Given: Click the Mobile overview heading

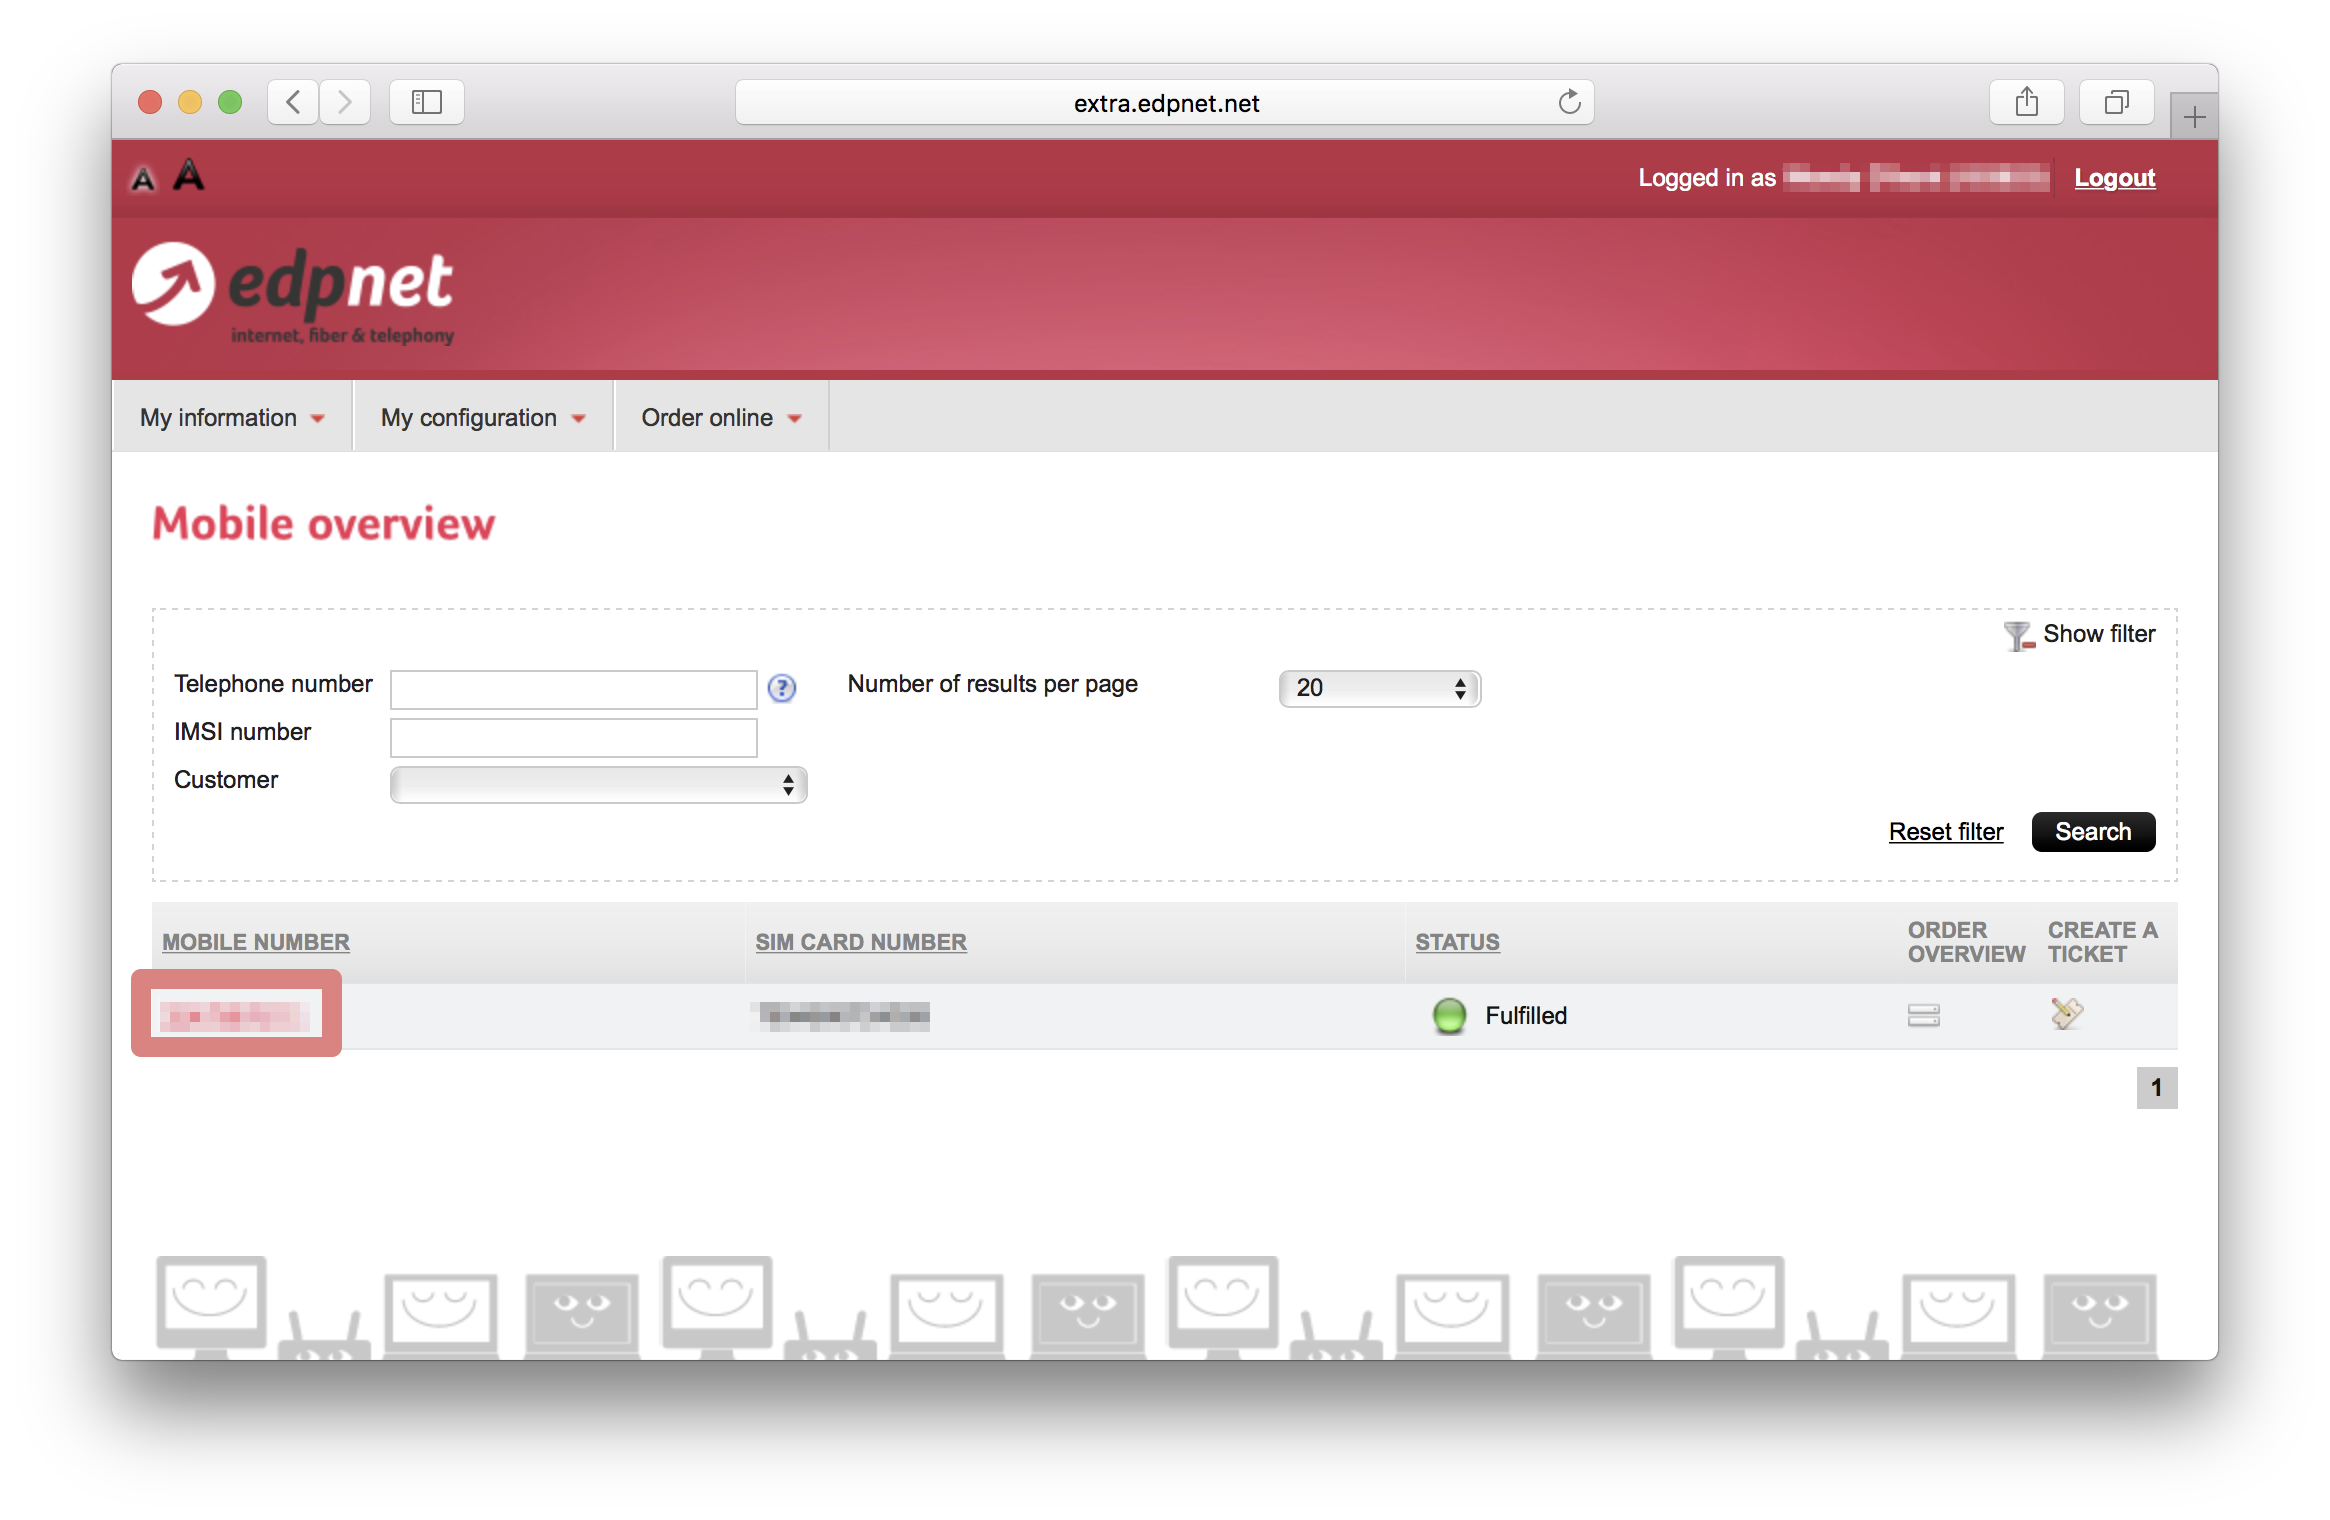Looking at the screenshot, I should tap(324, 524).
